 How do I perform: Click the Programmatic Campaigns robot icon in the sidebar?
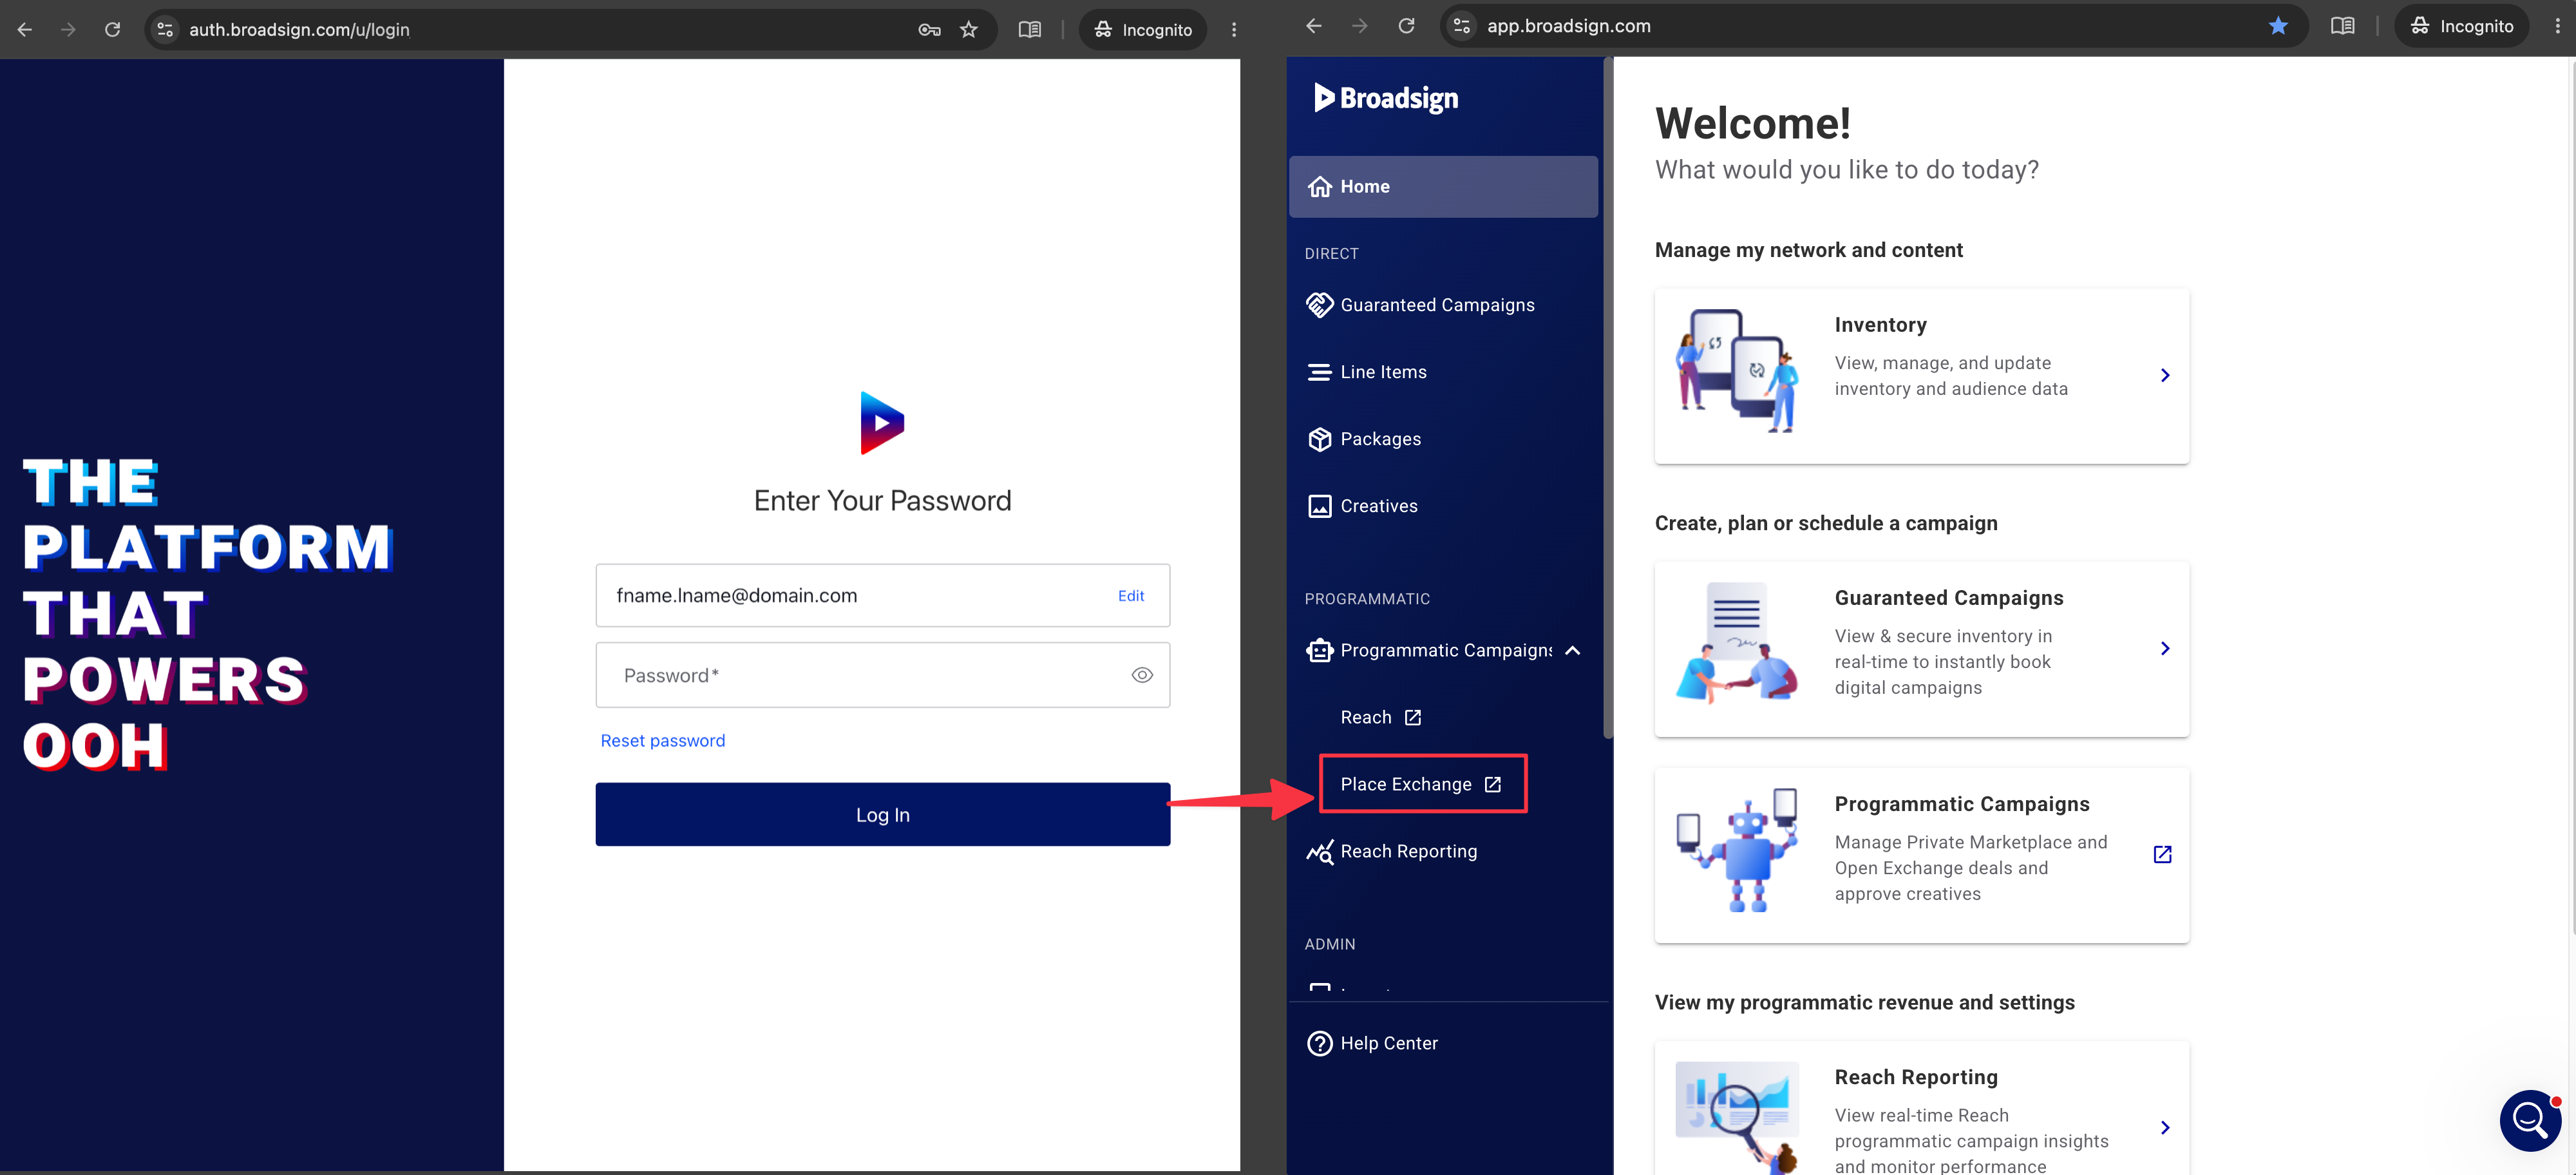coord(1320,651)
